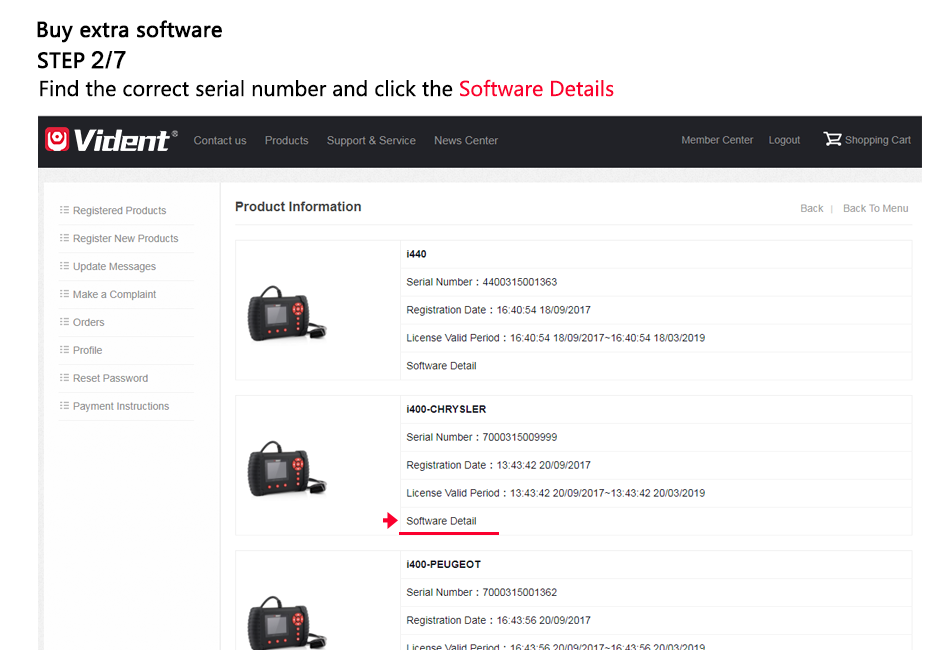Click list icon beside Payment Instructions

(x=64, y=405)
